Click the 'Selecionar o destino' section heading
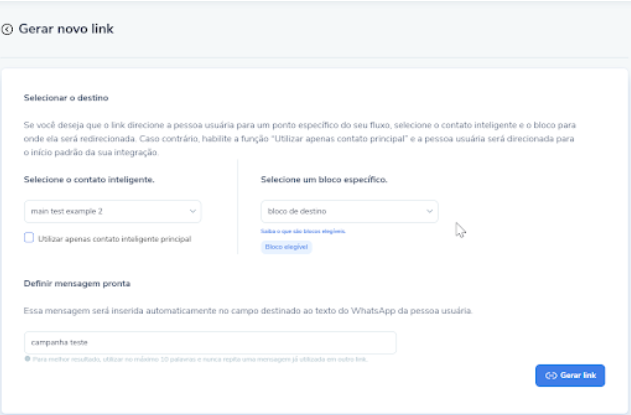 pyautogui.click(x=65, y=98)
